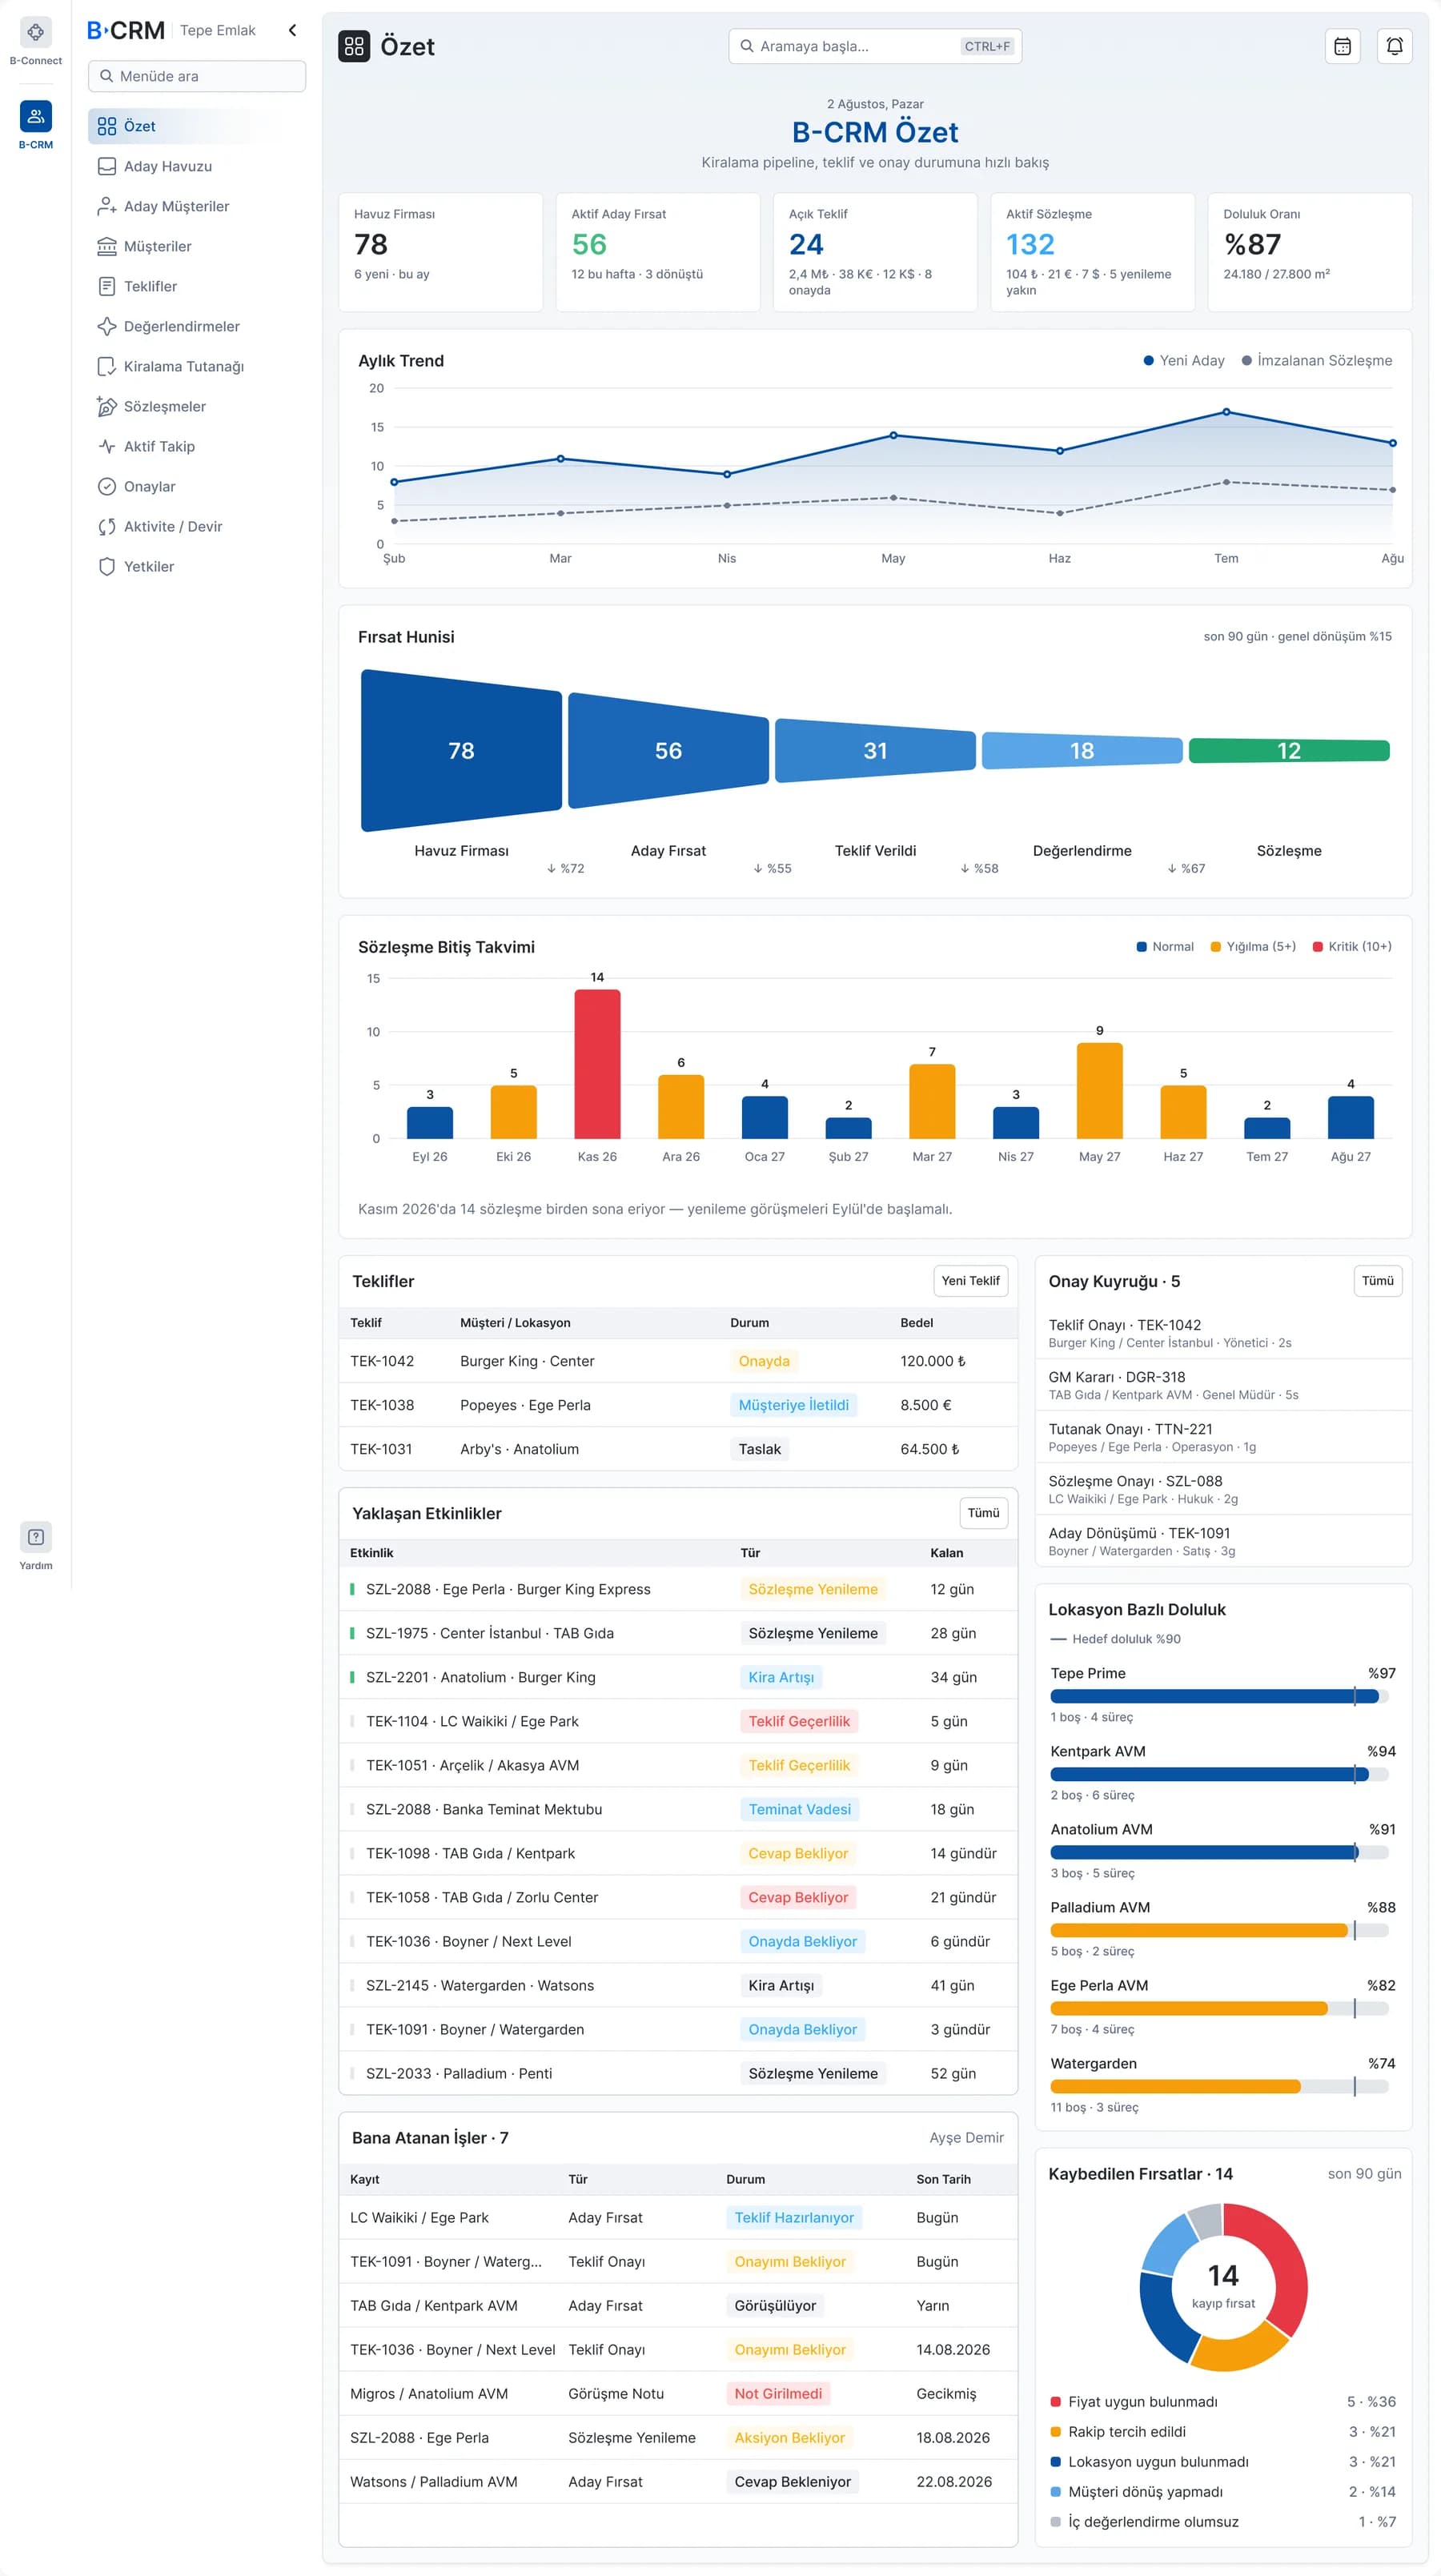Click the Kiralama Tutanağı icon
Image resolution: width=1441 pixels, height=2576 pixels.
point(107,366)
